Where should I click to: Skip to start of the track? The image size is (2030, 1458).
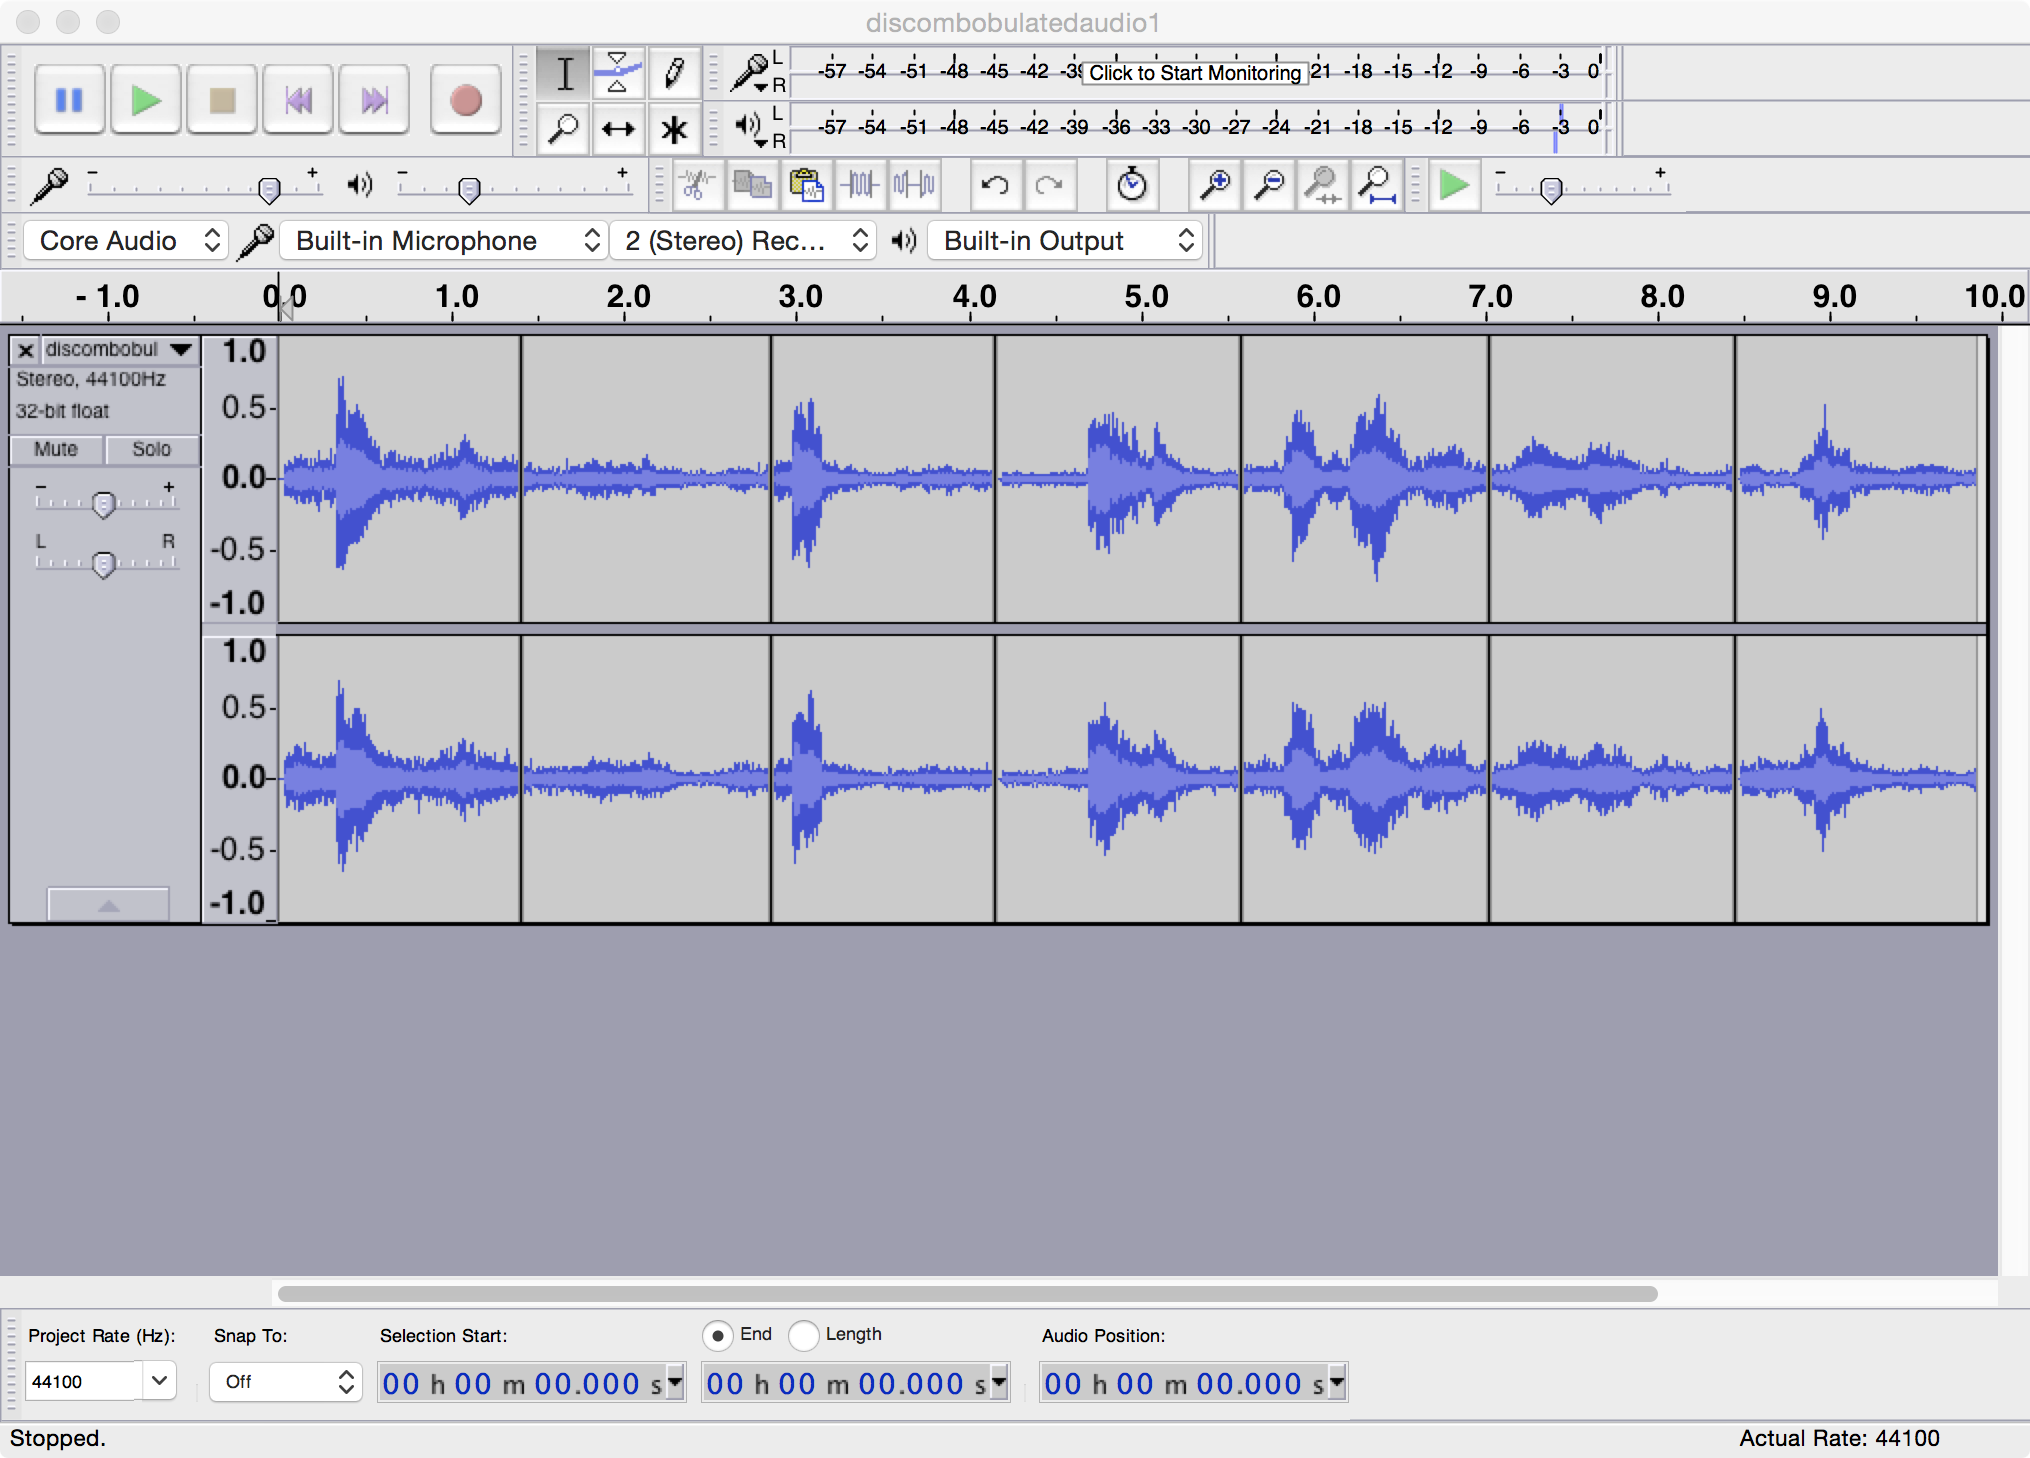coord(298,100)
